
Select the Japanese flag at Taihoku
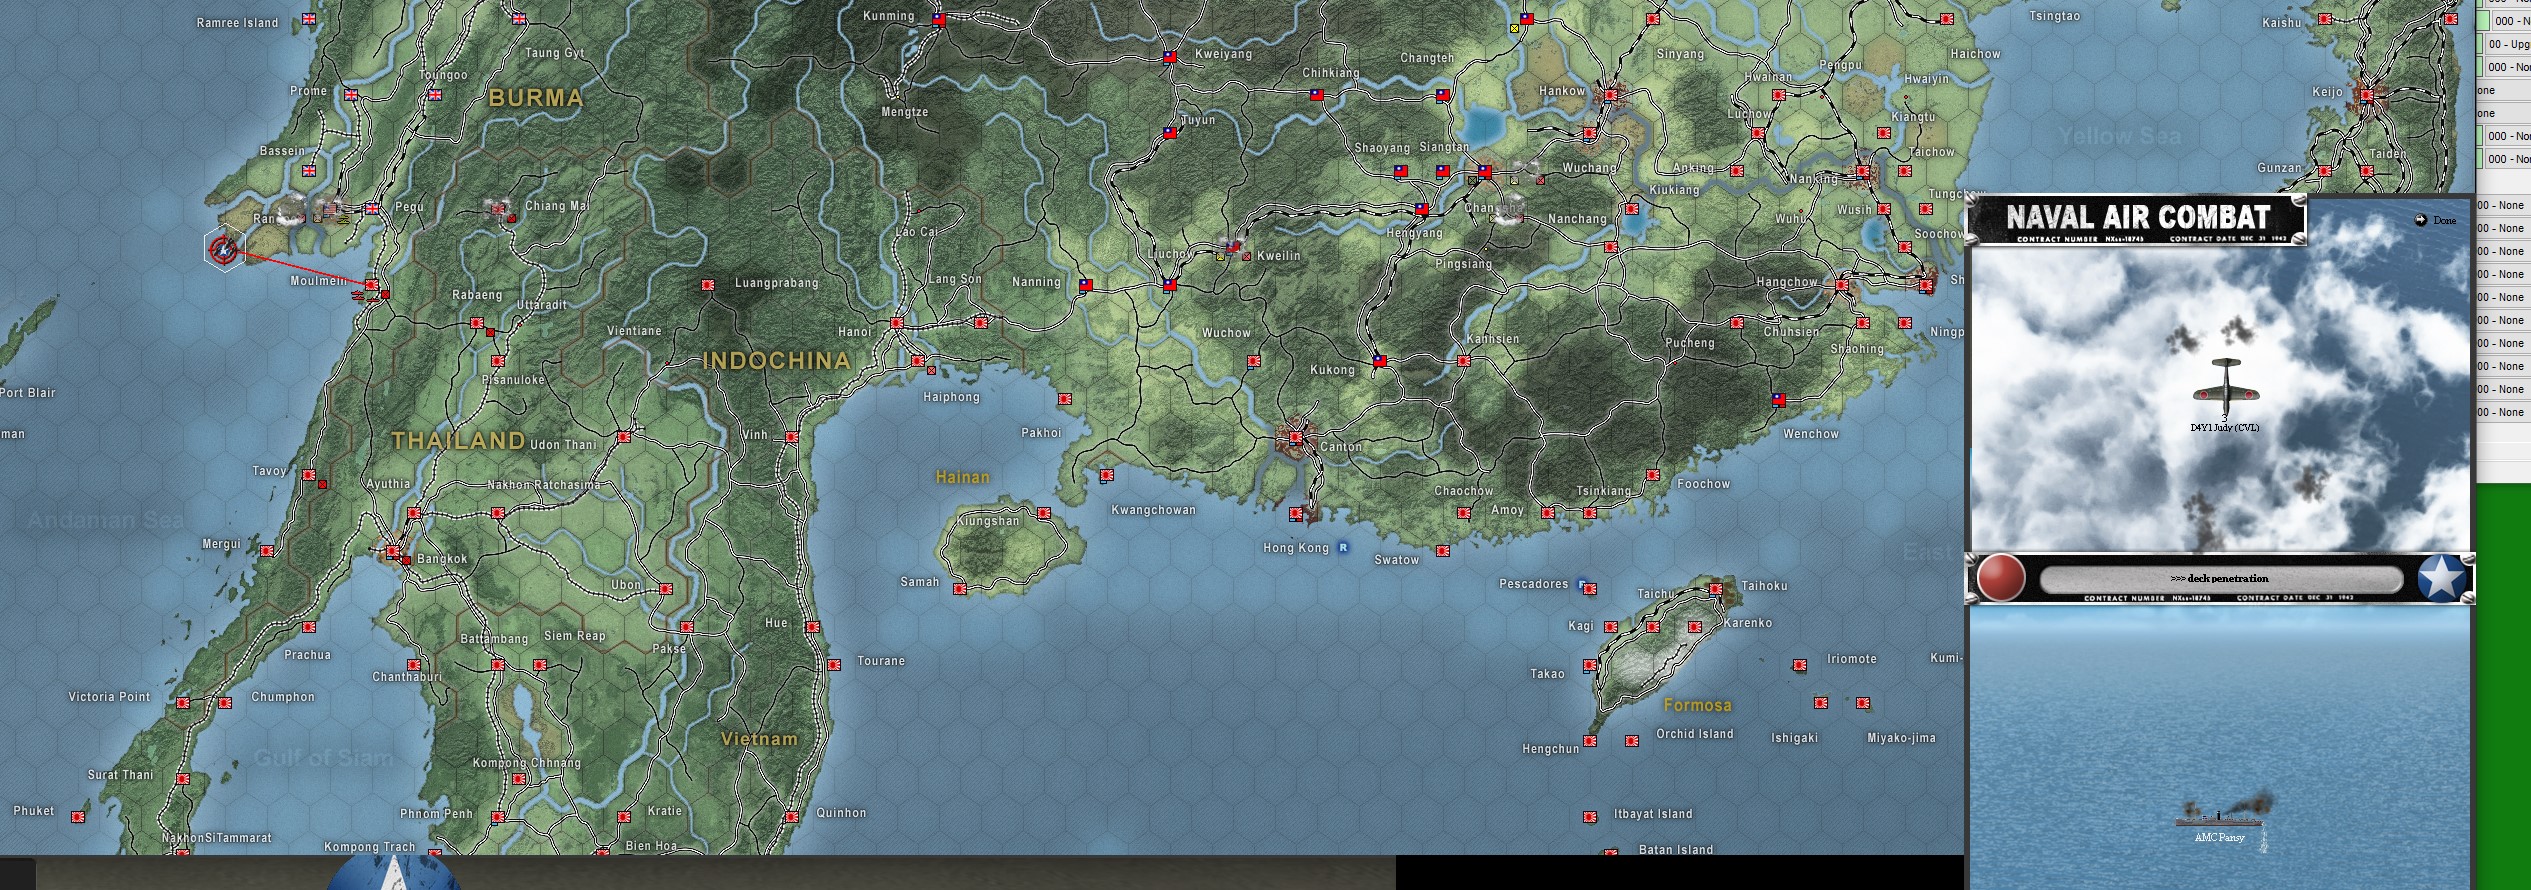(1717, 589)
